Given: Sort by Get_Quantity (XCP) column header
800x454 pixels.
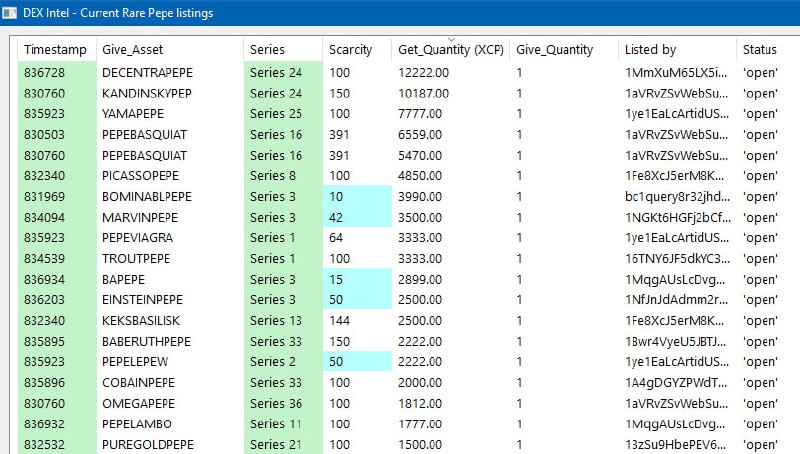Looking at the screenshot, I should (x=451, y=49).
